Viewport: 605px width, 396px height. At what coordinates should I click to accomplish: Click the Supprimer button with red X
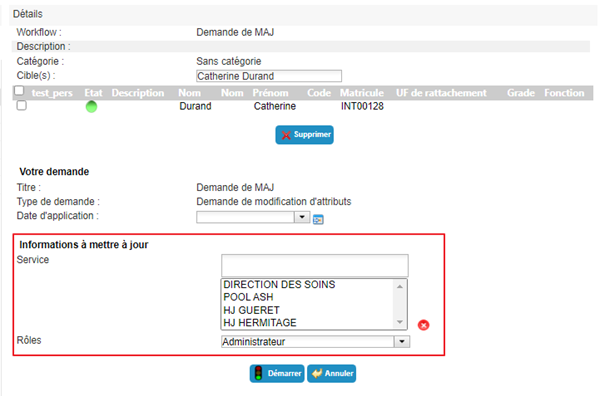click(x=304, y=135)
